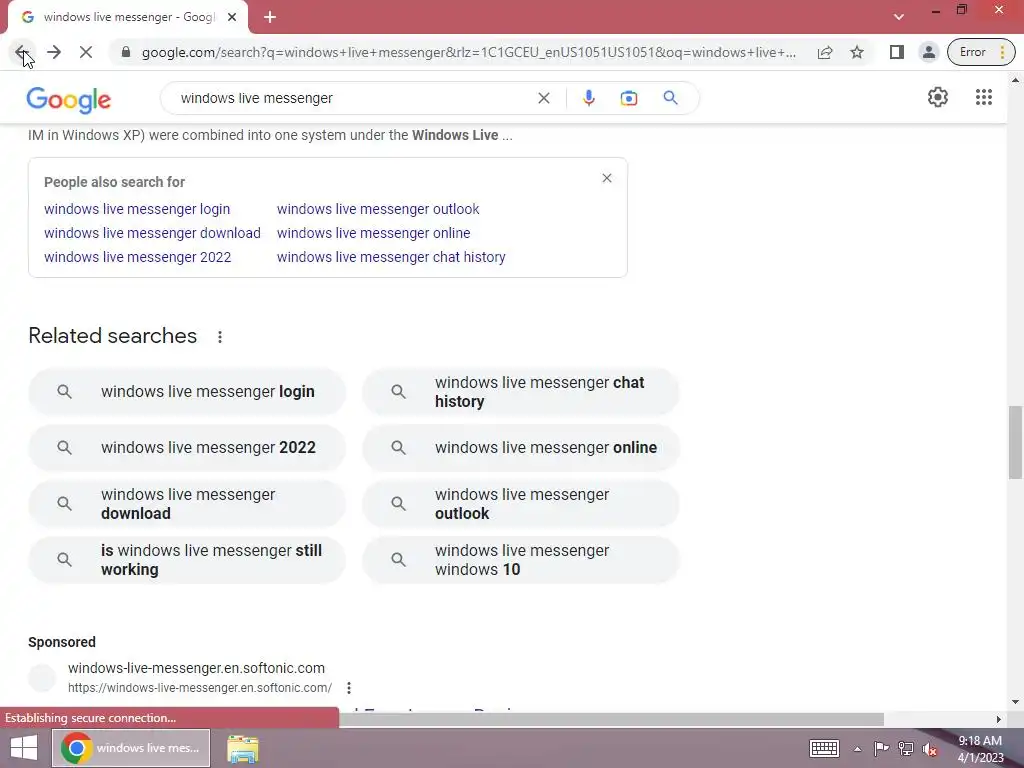Click the horizontal scrollbar thumb

611,719
